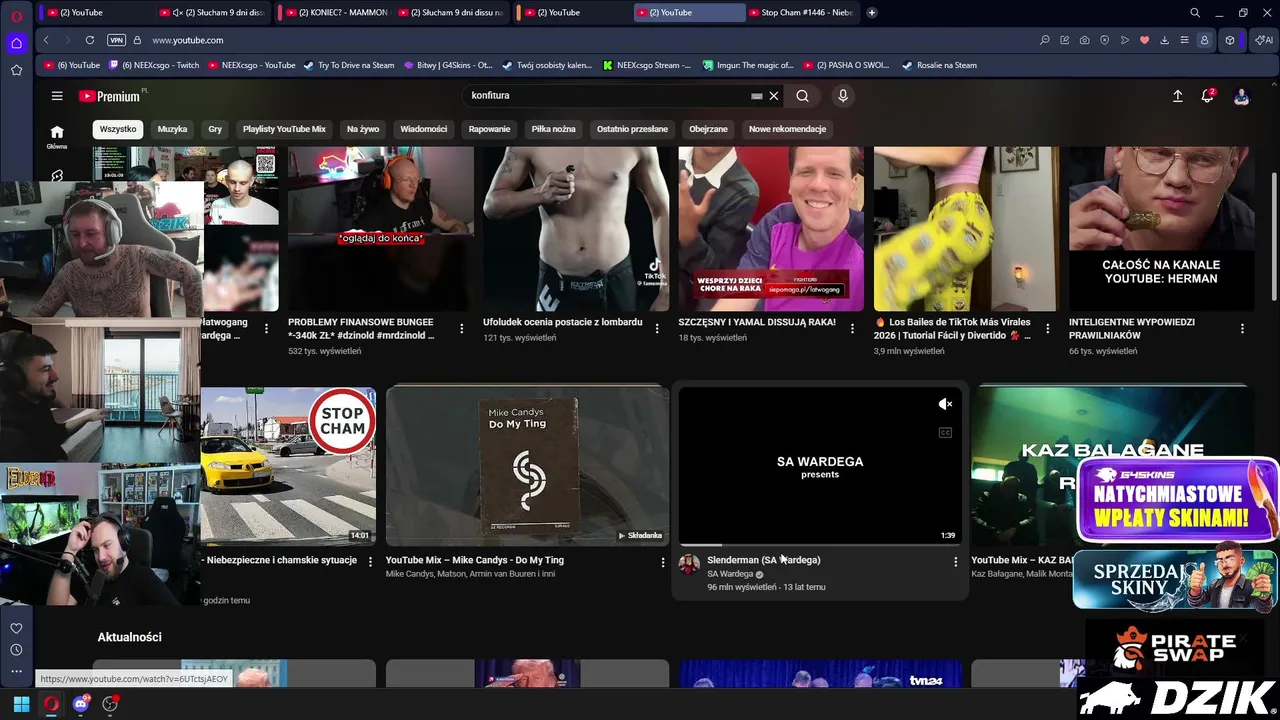Toggle captions on Slenderman preview
This screenshot has width=1280, height=720.
tap(945, 433)
